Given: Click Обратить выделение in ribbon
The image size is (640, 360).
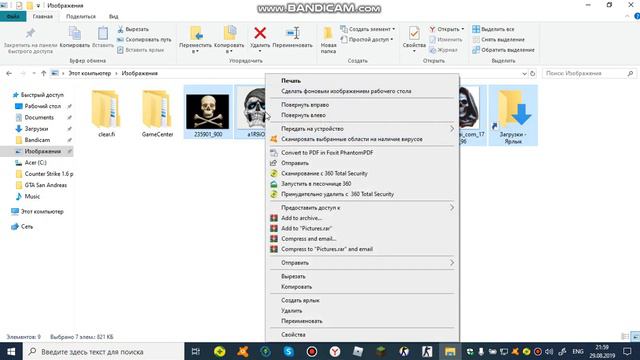Looking at the screenshot, I should point(503,50).
